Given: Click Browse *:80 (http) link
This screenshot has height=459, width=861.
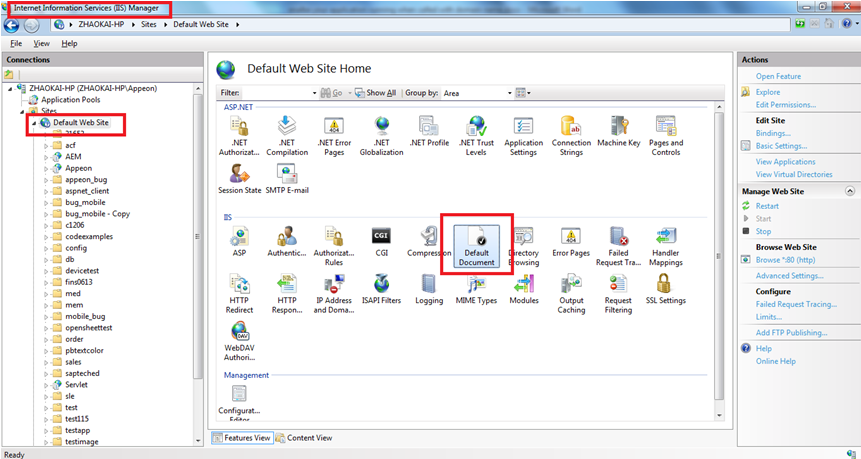Looking at the screenshot, I should [785, 260].
